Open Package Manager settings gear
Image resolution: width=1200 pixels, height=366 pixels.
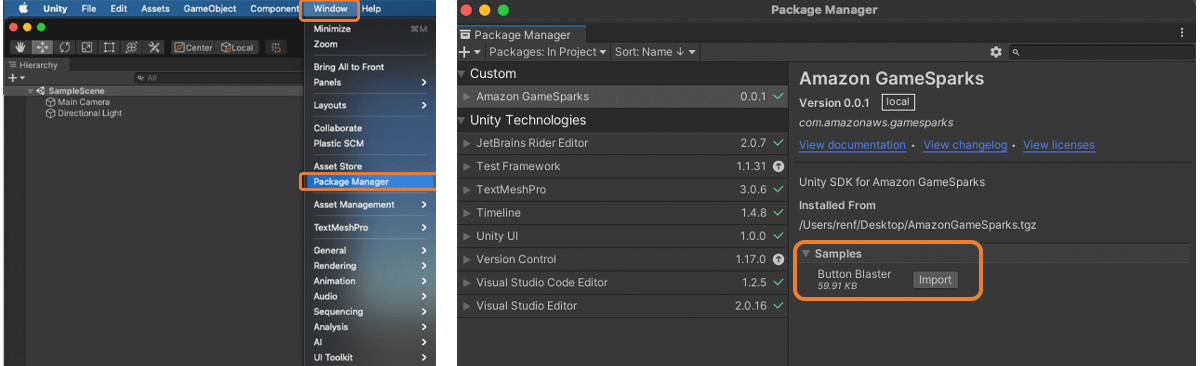[x=996, y=51]
